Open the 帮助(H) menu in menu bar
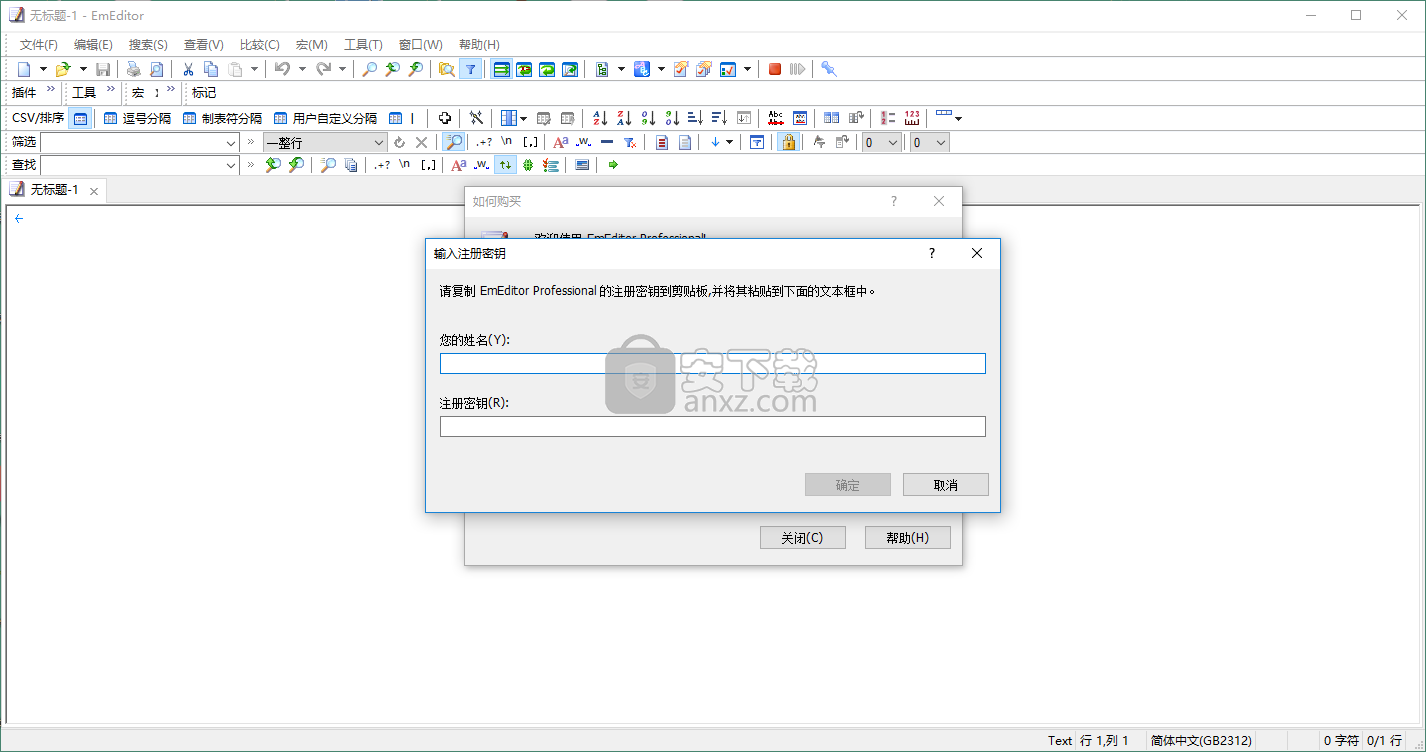Viewport: 1426px width, 752px height. click(x=479, y=45)
